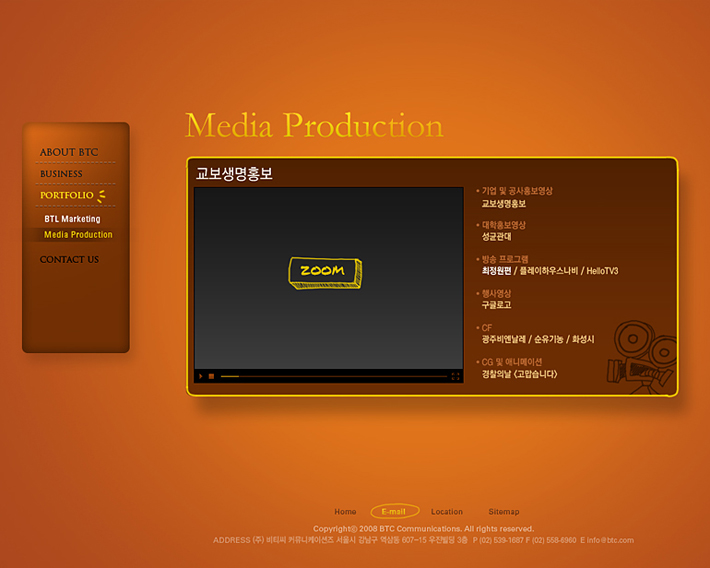Select BUSINESS in the side menu

[x=61, y=174]
